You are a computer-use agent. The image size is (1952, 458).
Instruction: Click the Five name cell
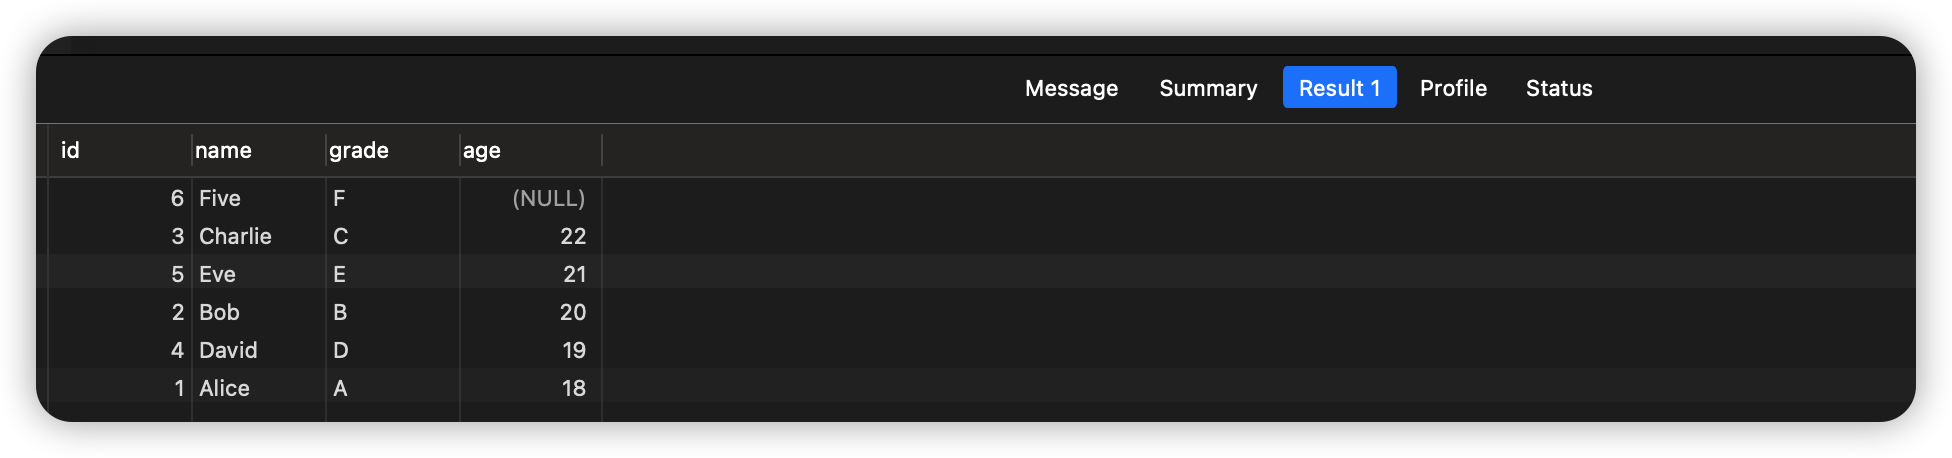pyautogui.click(x=220, y=198)
